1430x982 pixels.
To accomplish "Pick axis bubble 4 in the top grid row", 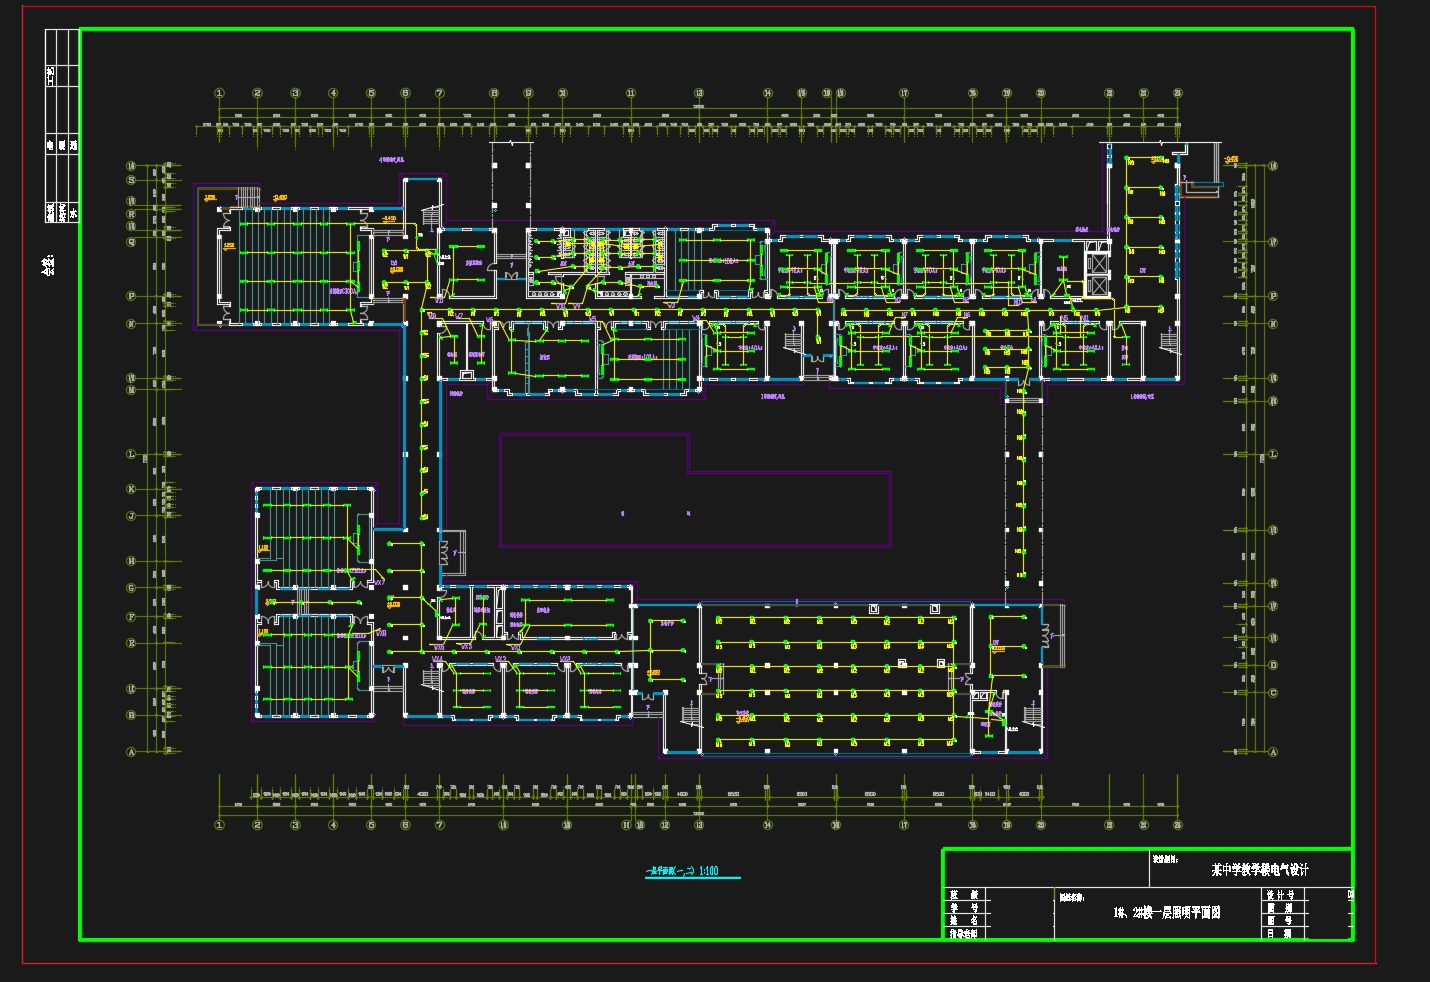I will [x=333, y=93].
